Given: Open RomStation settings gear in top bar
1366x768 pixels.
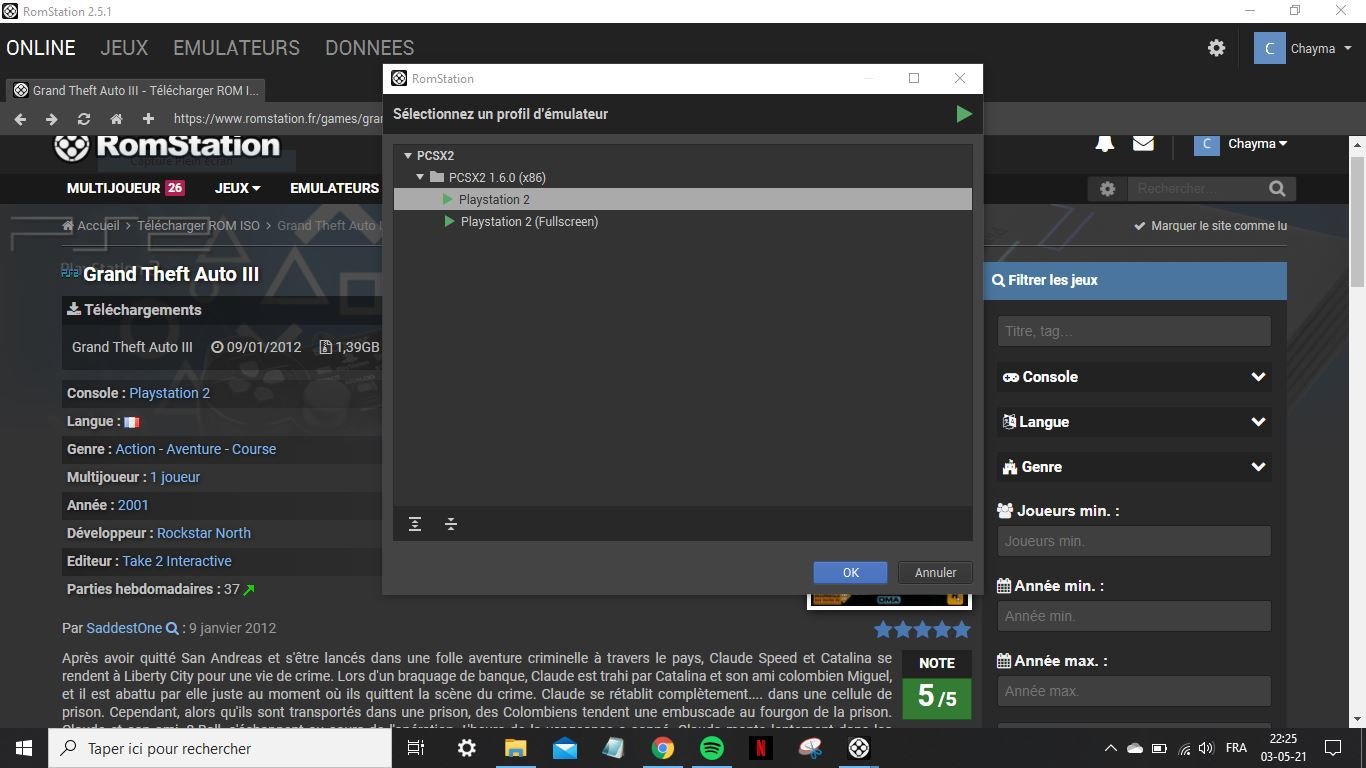Looking at the screenshot, I should click(1216, 48).
